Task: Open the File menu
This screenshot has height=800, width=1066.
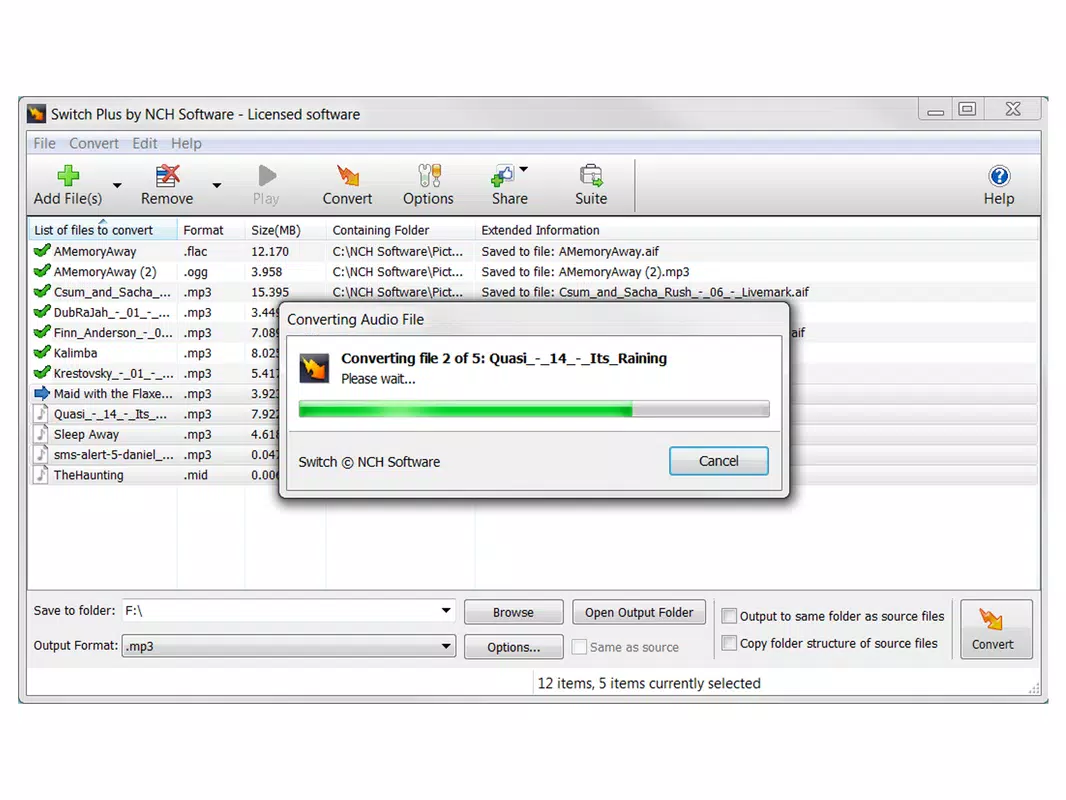Action: coord(44,143)
